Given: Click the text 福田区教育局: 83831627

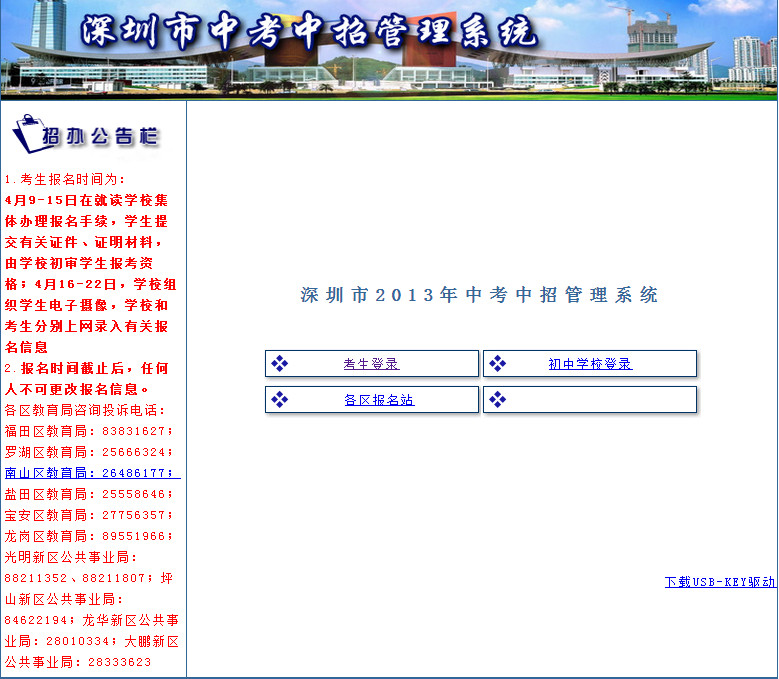Looking at the screenshot, I should coord(88,431).
